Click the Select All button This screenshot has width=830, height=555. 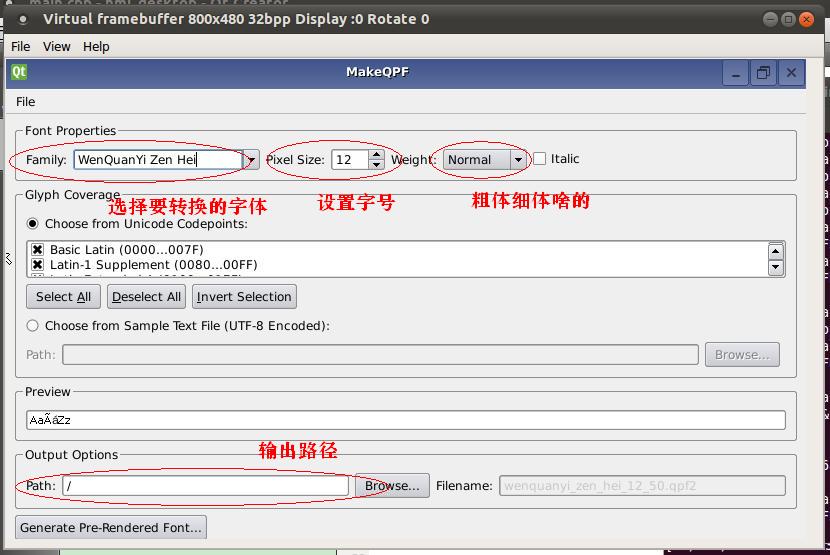pos(64,297)
